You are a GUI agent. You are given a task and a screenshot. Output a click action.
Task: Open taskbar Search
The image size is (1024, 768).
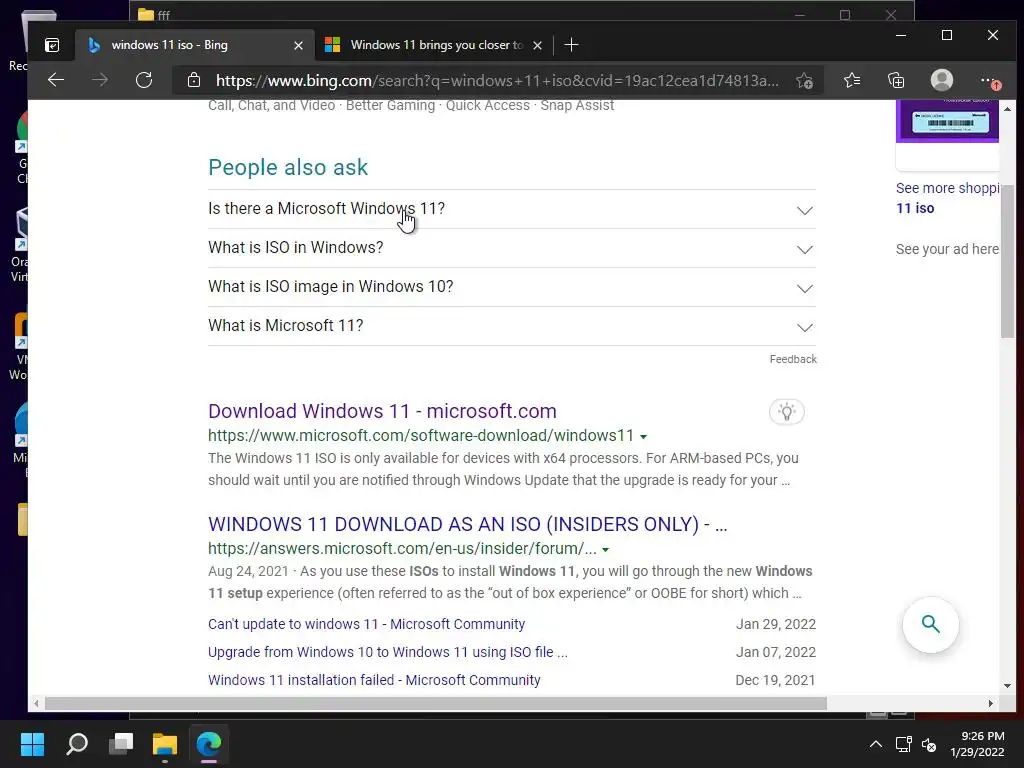[77, 744]
